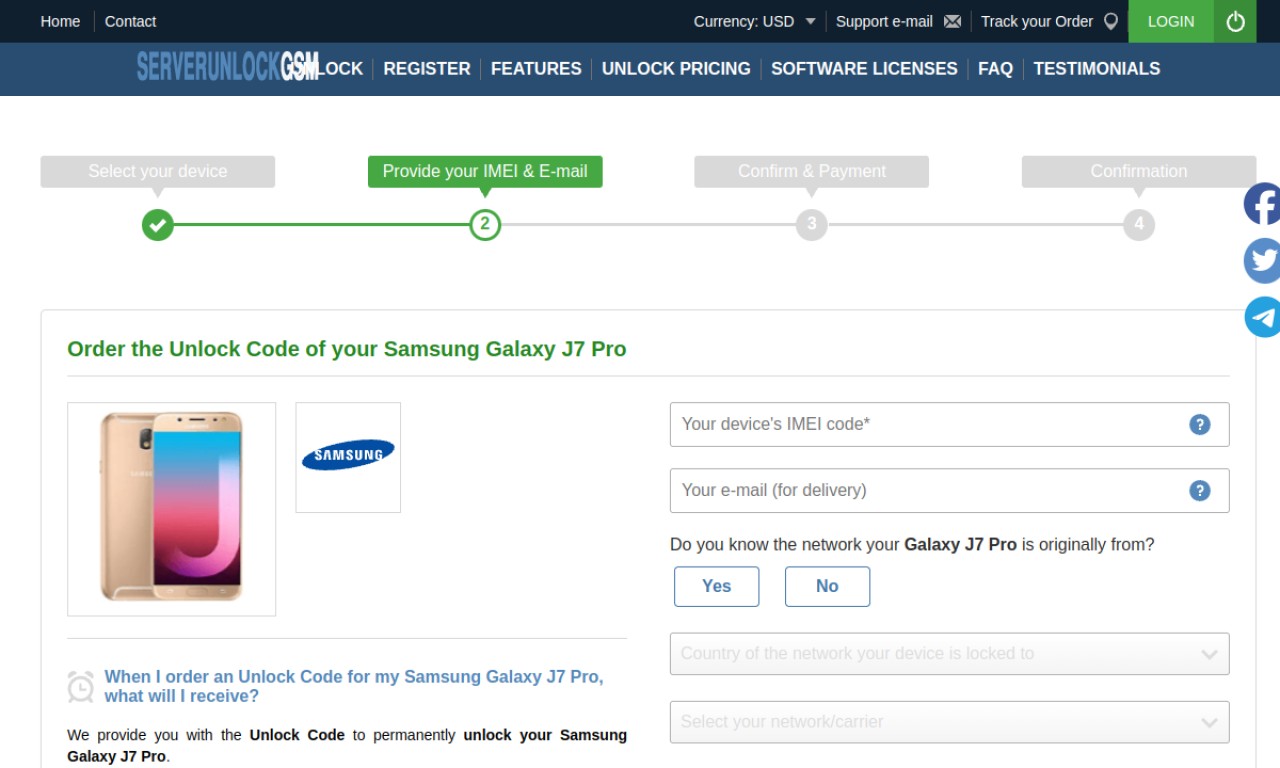1280x768 pixels.
Task: Click the Samsung Galaxy J7 Pro phone thumbnail
Action: click(171, 509)
